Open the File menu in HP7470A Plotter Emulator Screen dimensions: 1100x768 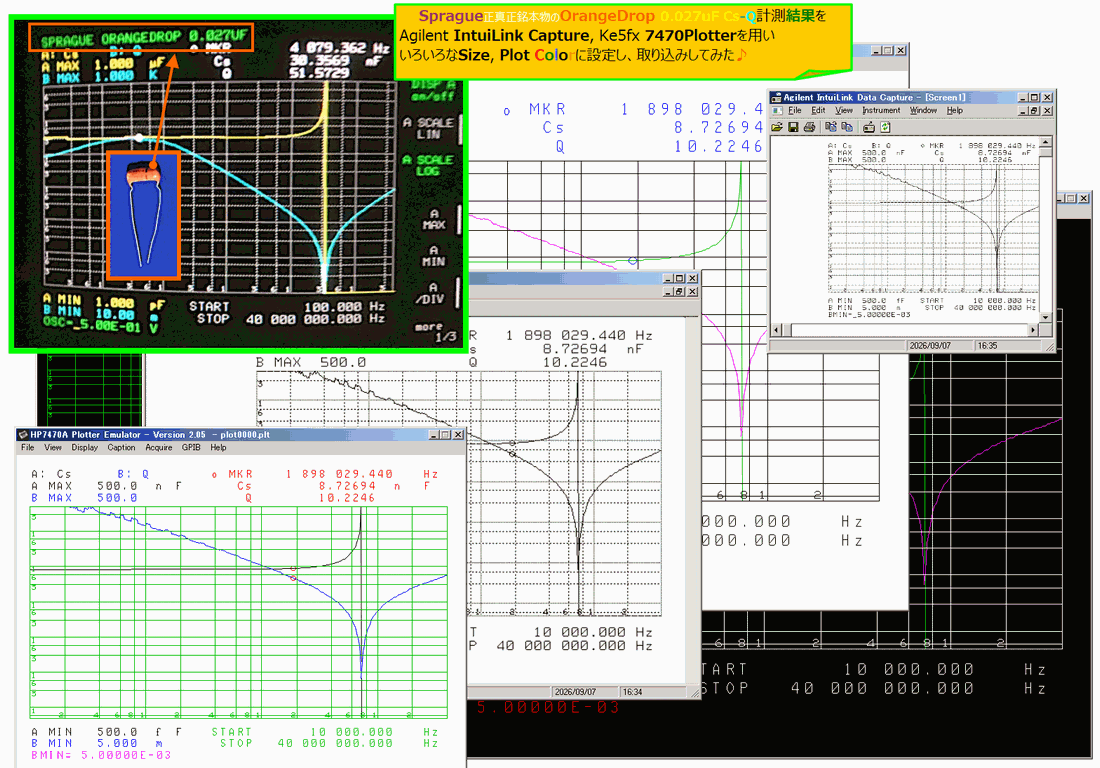pos(27,447)
